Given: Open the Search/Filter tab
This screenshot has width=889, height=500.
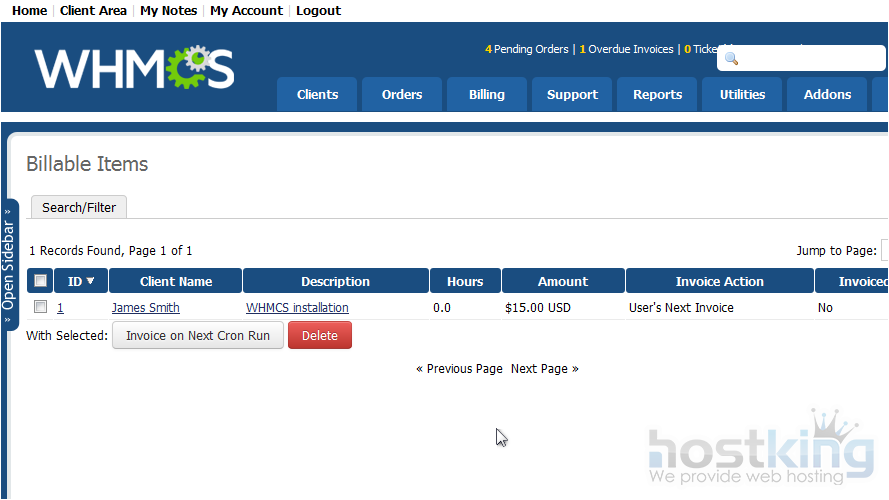Looking at the screenshot, I should coord(79,208).
